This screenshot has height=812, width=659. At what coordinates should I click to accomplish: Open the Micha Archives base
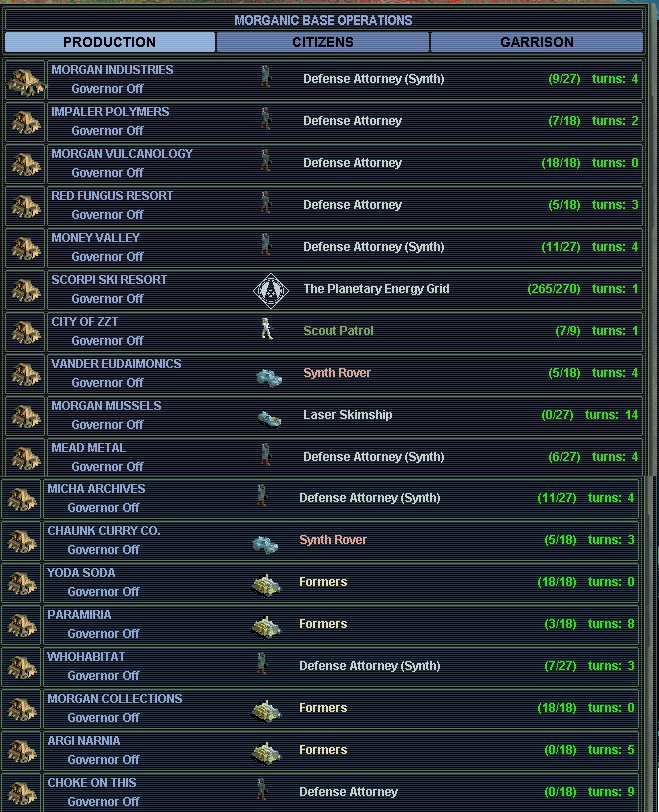[x=96, y=489]
